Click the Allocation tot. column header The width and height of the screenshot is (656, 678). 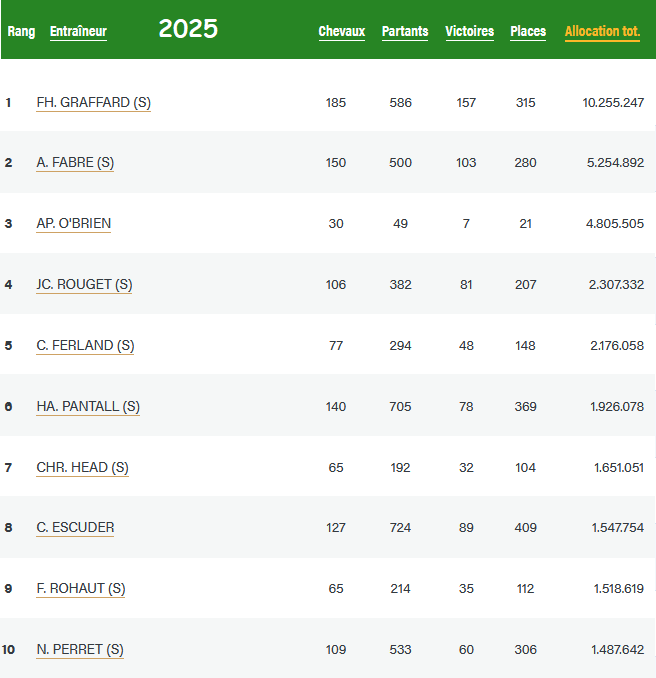tap(602, 31)
